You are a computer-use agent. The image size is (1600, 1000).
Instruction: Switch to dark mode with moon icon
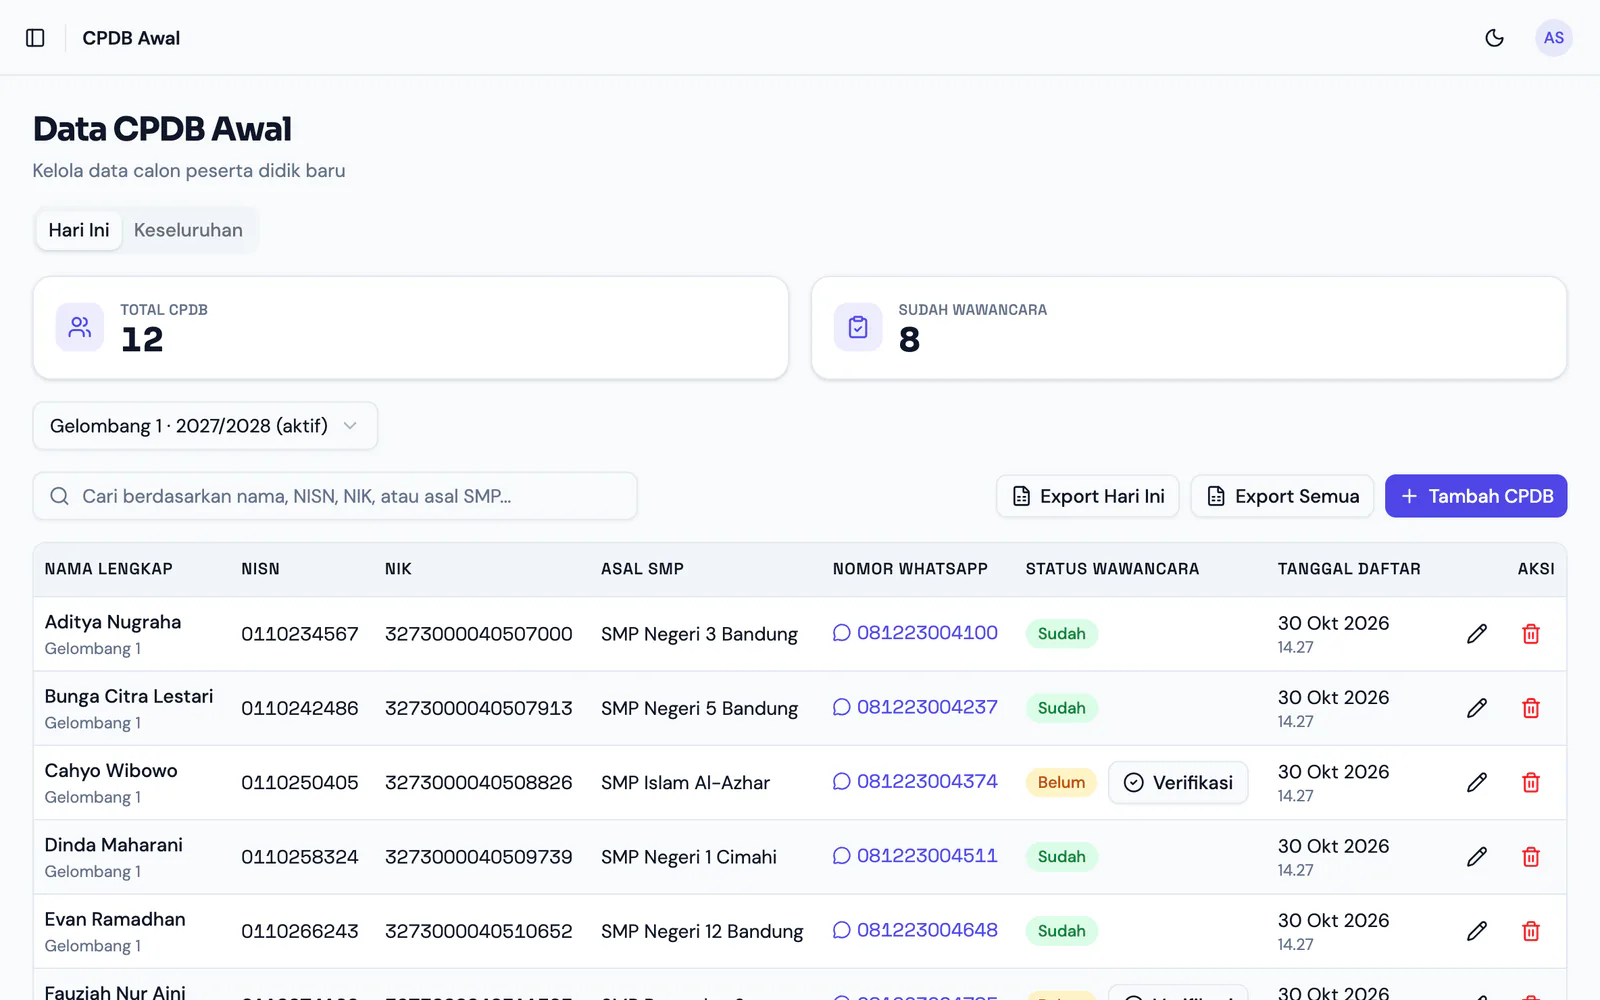click(x=1494, y=38)
